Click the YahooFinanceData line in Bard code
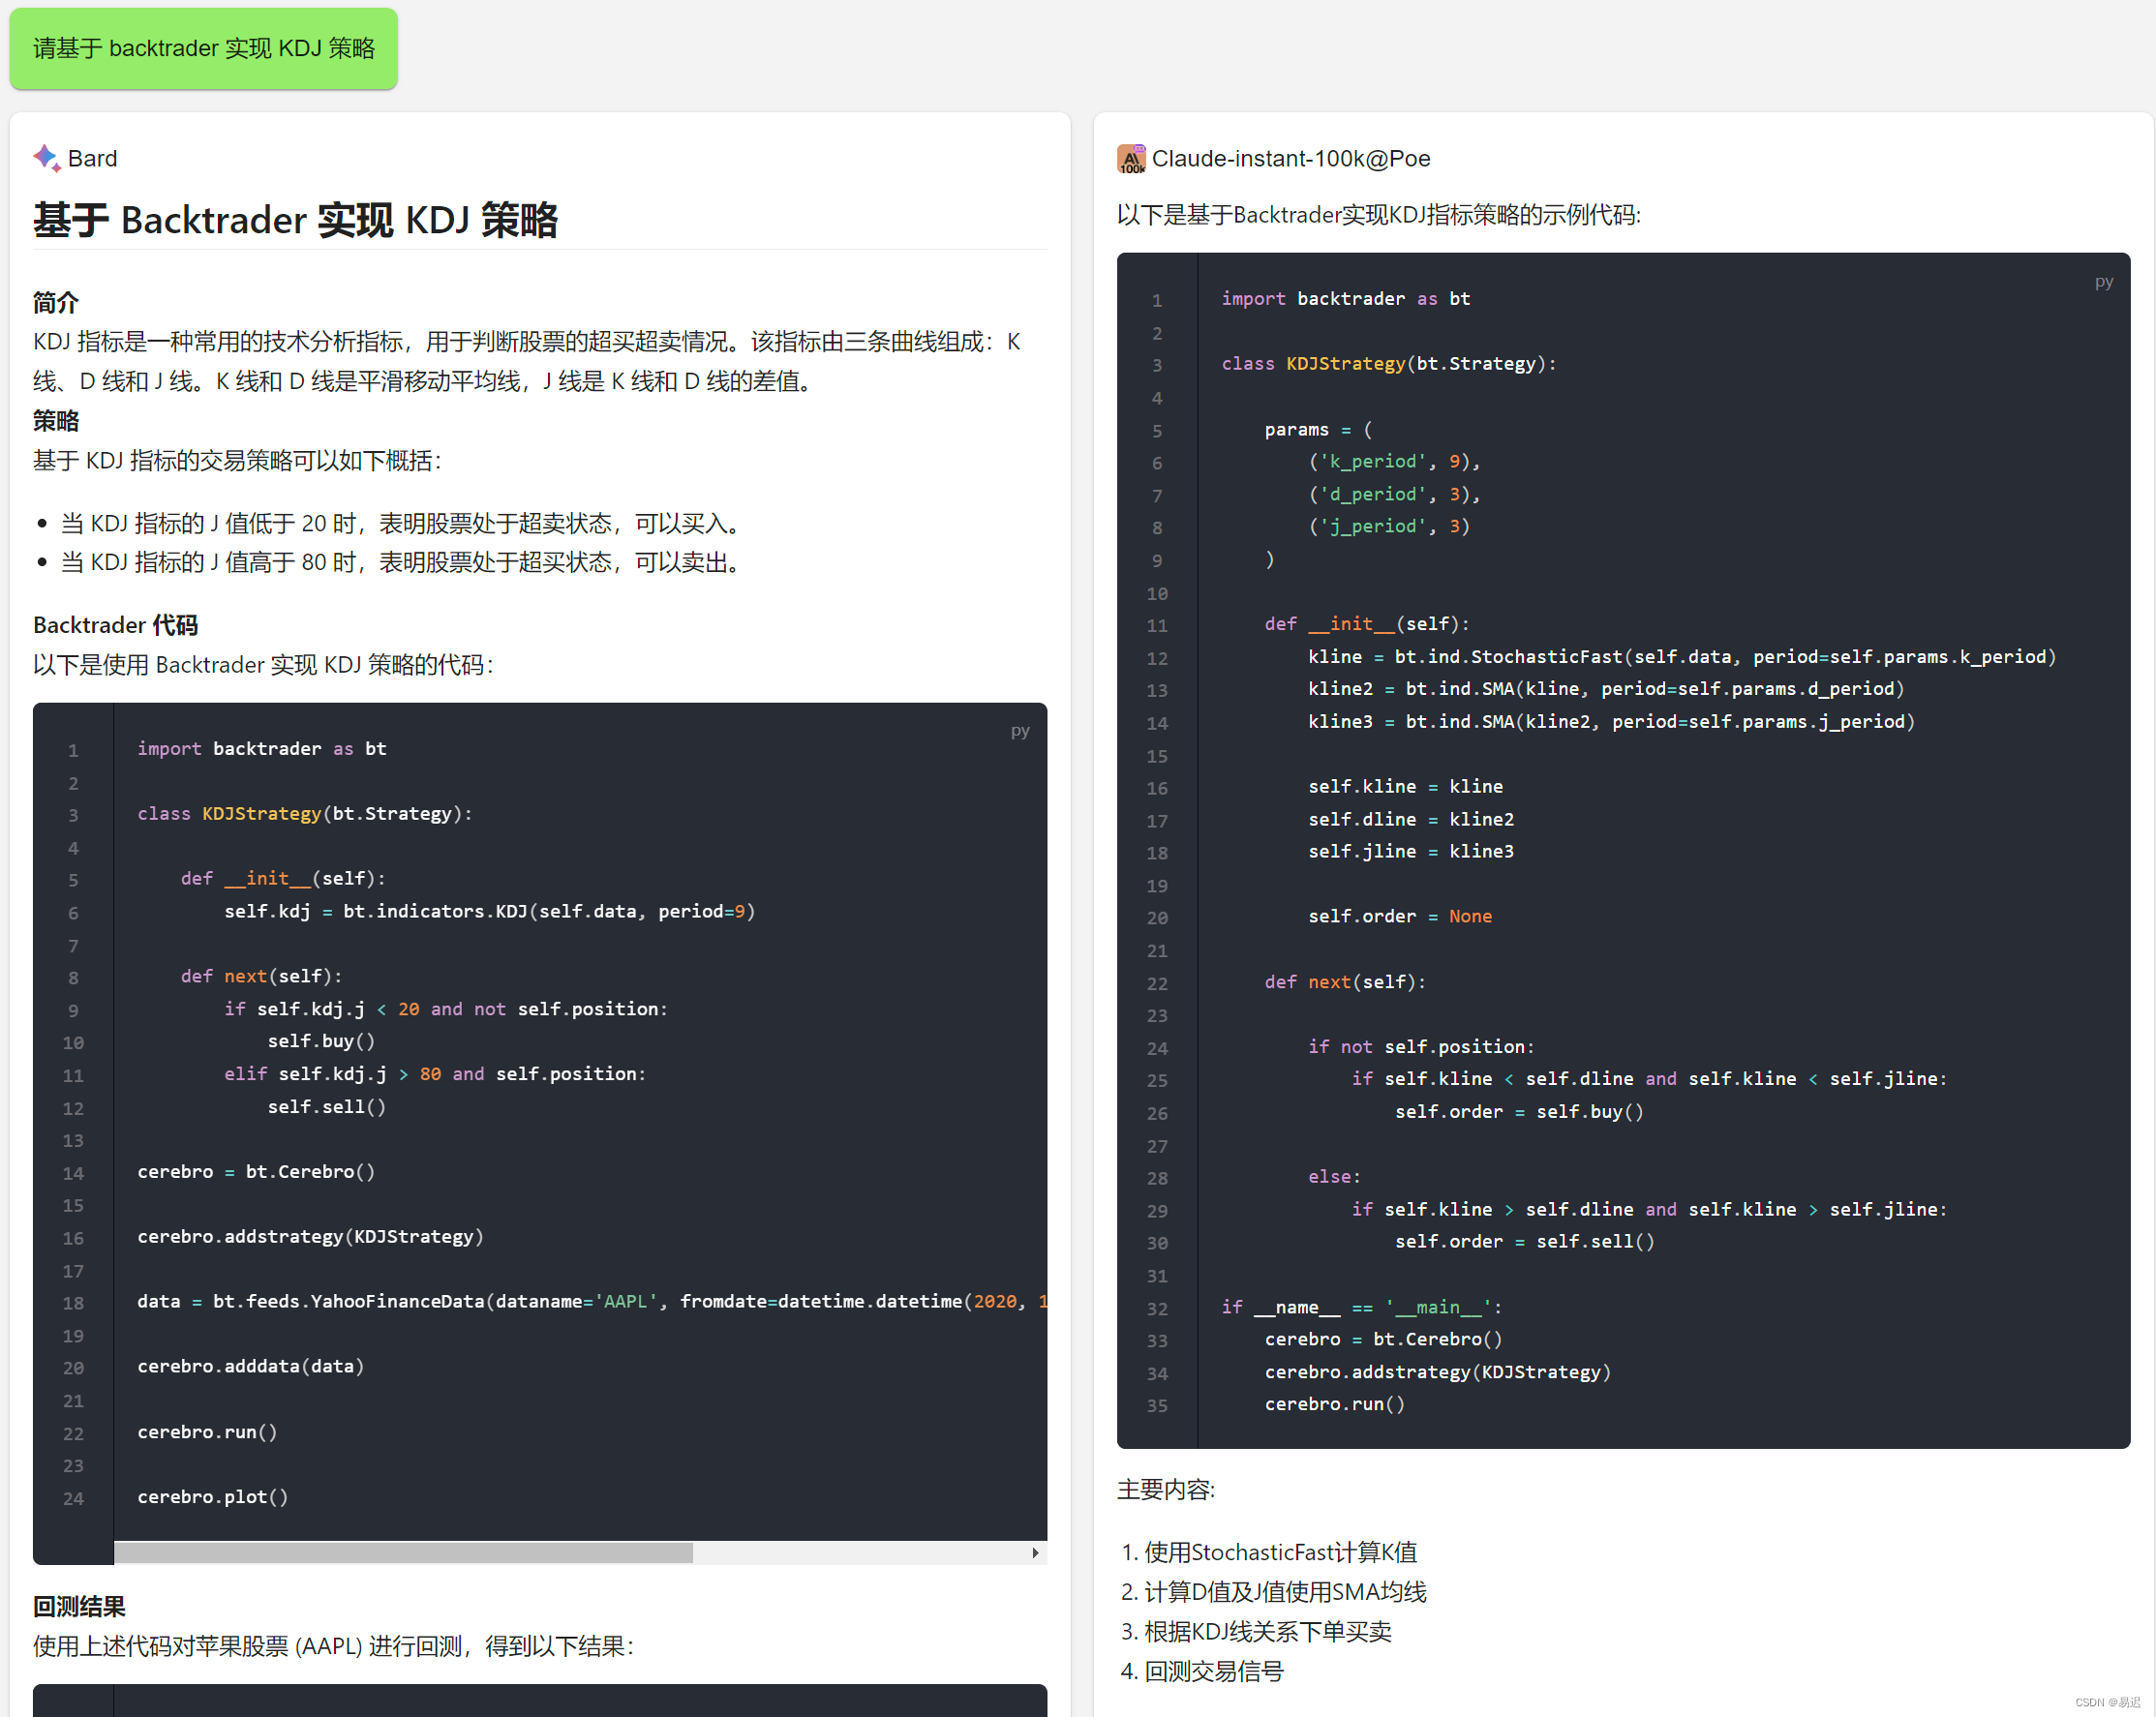The width and height of the screenshot is (2156, 1717). [x=592, y=1301]
